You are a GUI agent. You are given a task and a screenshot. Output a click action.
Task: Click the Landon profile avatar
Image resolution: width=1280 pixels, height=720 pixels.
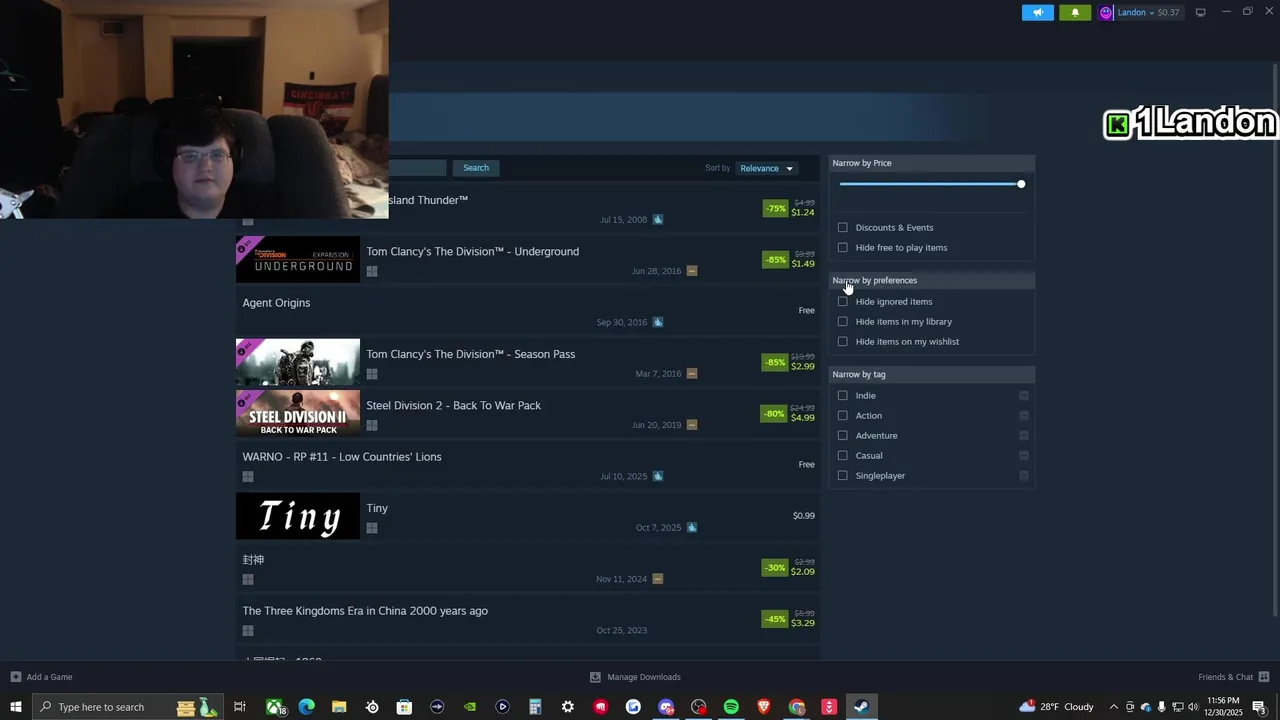(x=1106, y=13)
